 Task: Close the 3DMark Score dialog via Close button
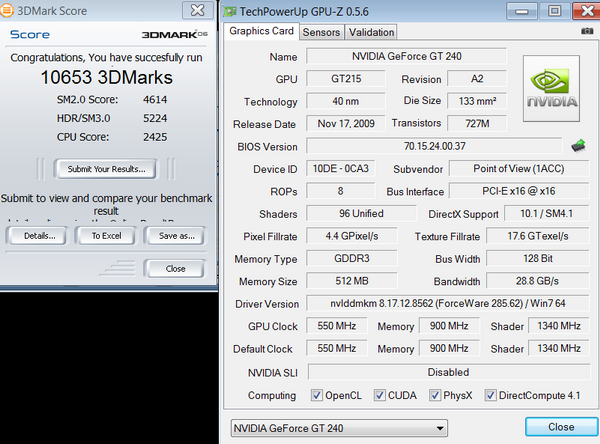pos(175,269)
